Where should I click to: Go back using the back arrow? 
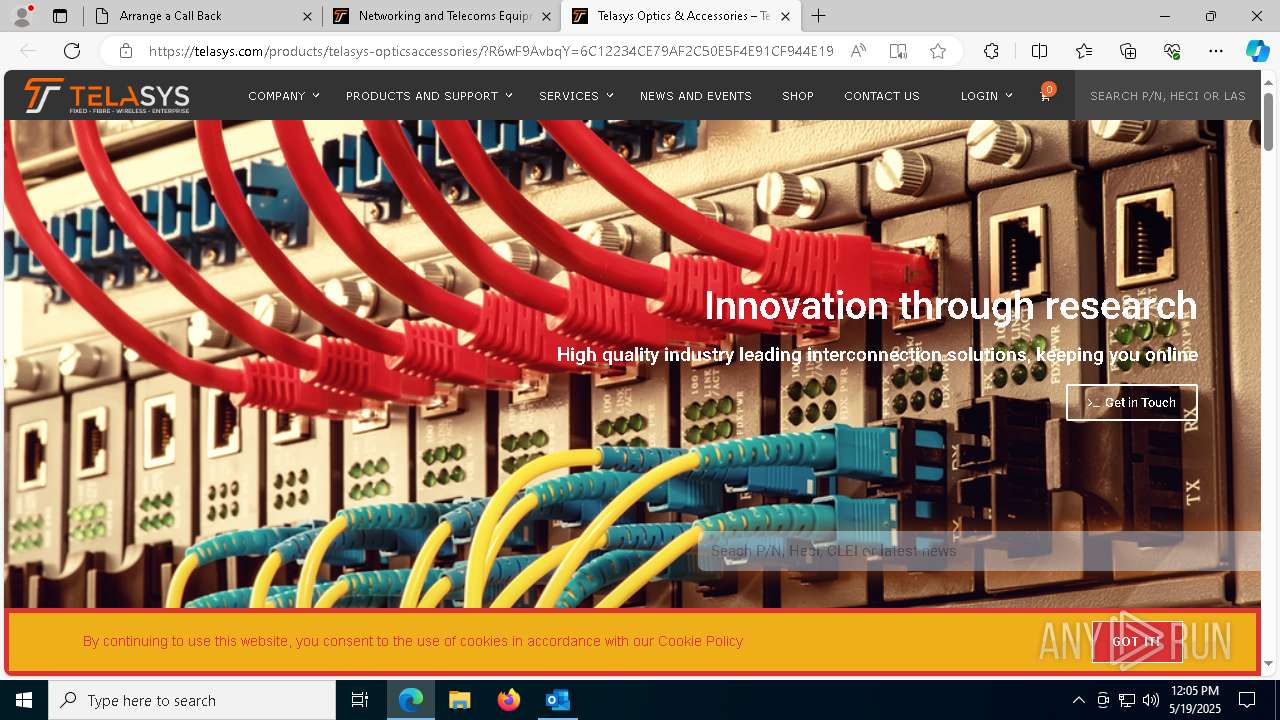(x=28, y=51)
